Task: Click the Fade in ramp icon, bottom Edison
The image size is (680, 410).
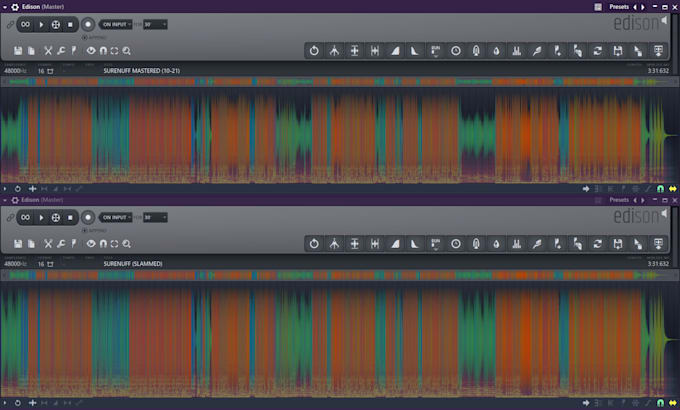Action: [395, 244]
